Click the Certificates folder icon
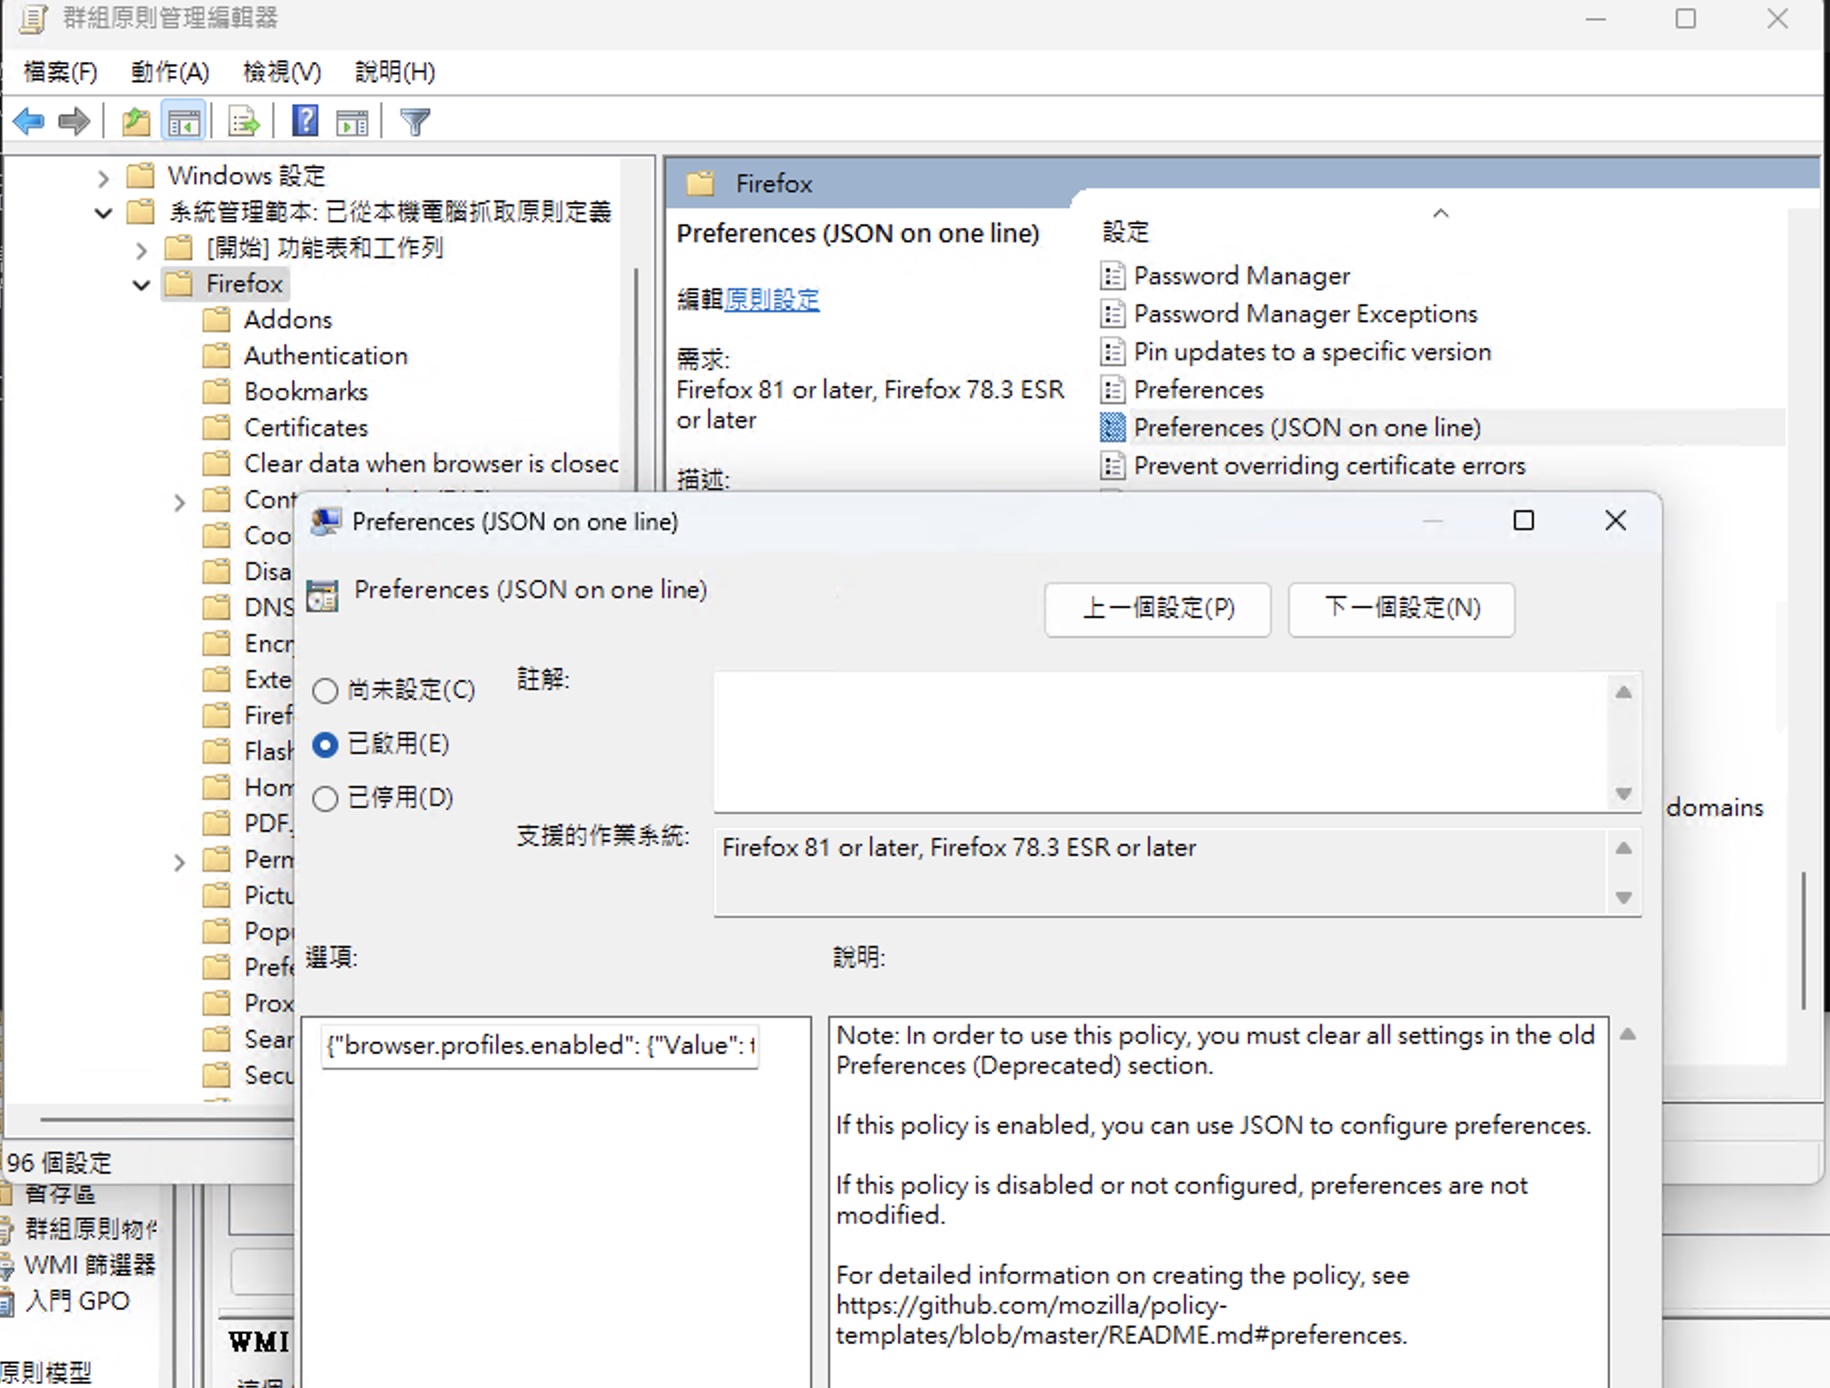Image resolution: width=1830 pixels, height=1388 pixels. 216,428
